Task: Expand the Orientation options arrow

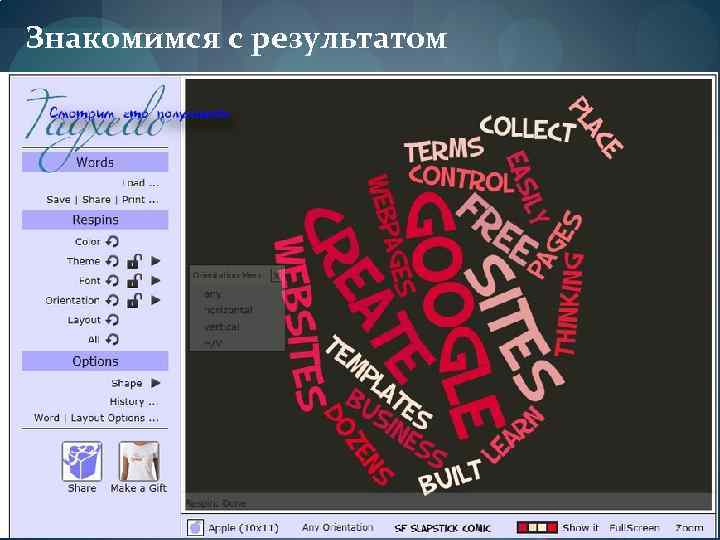Action: click(x=156, y=300)
